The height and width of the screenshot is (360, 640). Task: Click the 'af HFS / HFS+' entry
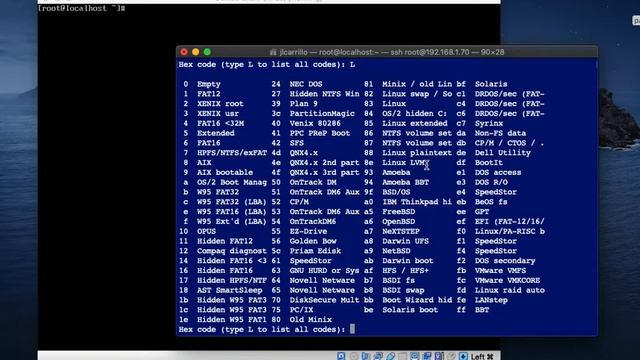tap(397, 271)
